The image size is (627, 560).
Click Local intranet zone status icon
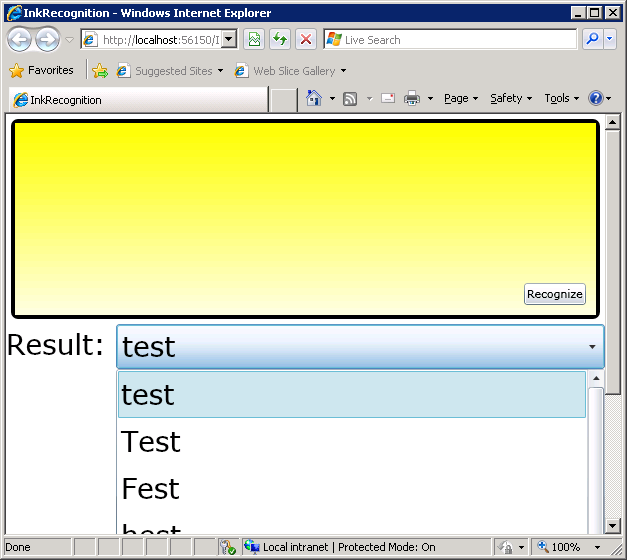pyautogui.click(x=252, y=546)
